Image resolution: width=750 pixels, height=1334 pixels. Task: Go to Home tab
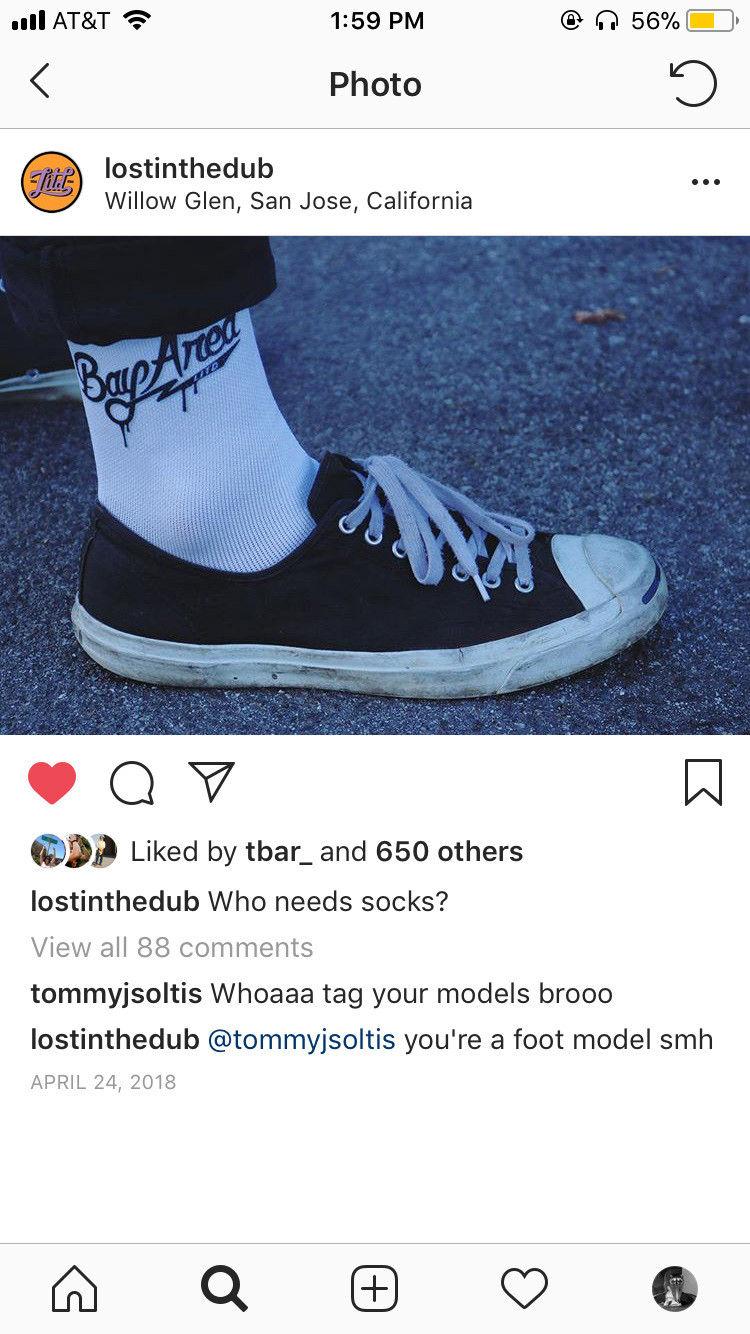75,1288
